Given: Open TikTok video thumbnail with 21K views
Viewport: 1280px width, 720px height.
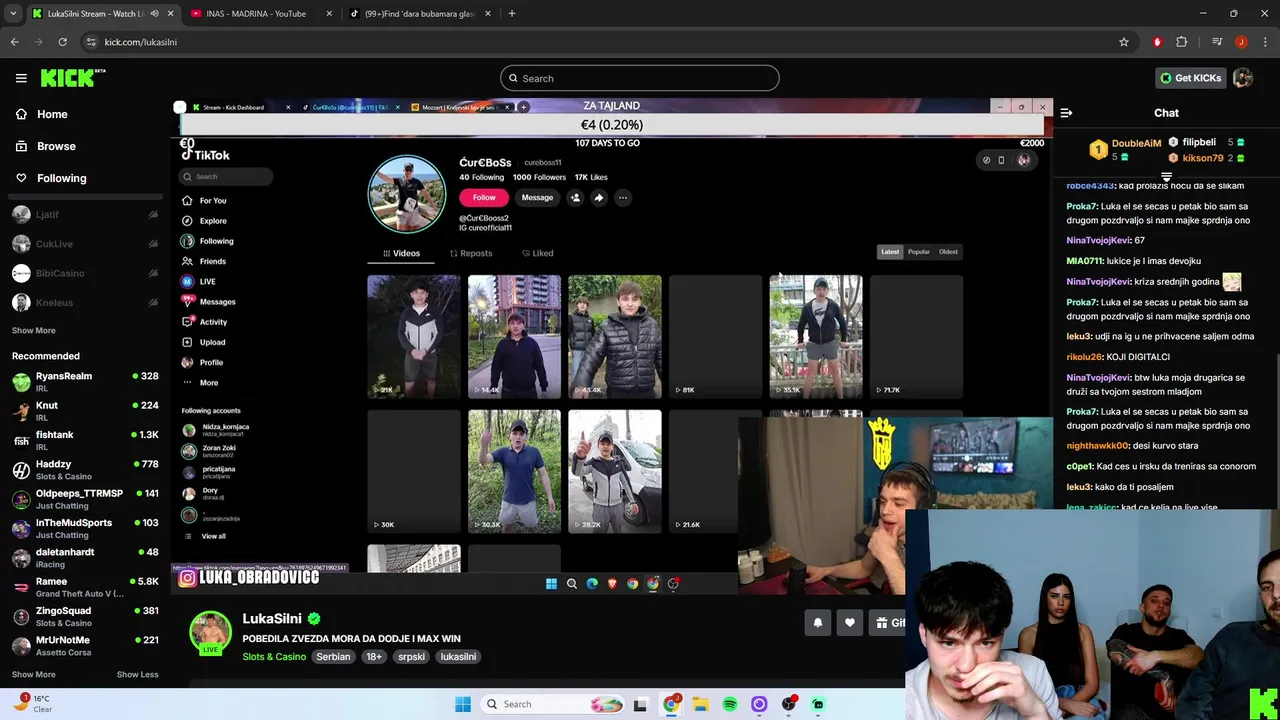Looking at the screenshot, I should coord(414,336).
